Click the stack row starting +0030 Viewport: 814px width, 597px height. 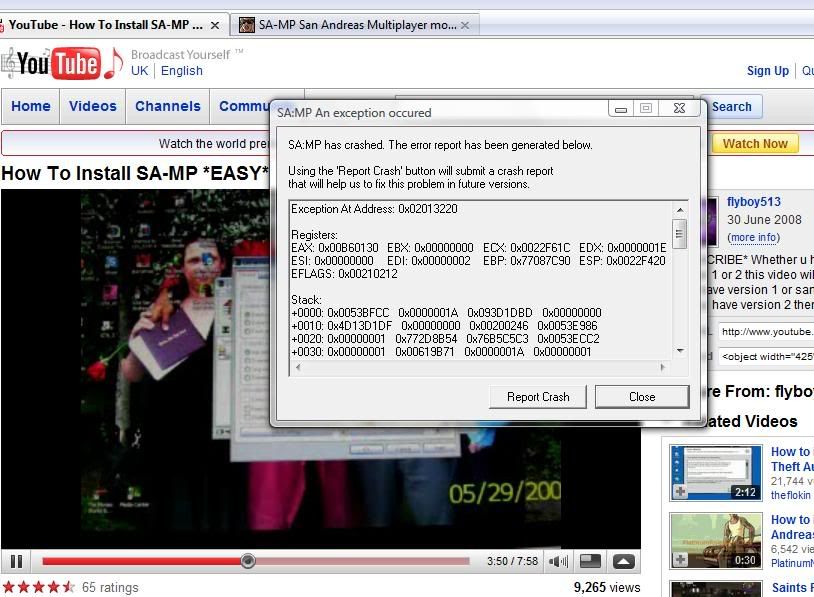tap(441, 351)
